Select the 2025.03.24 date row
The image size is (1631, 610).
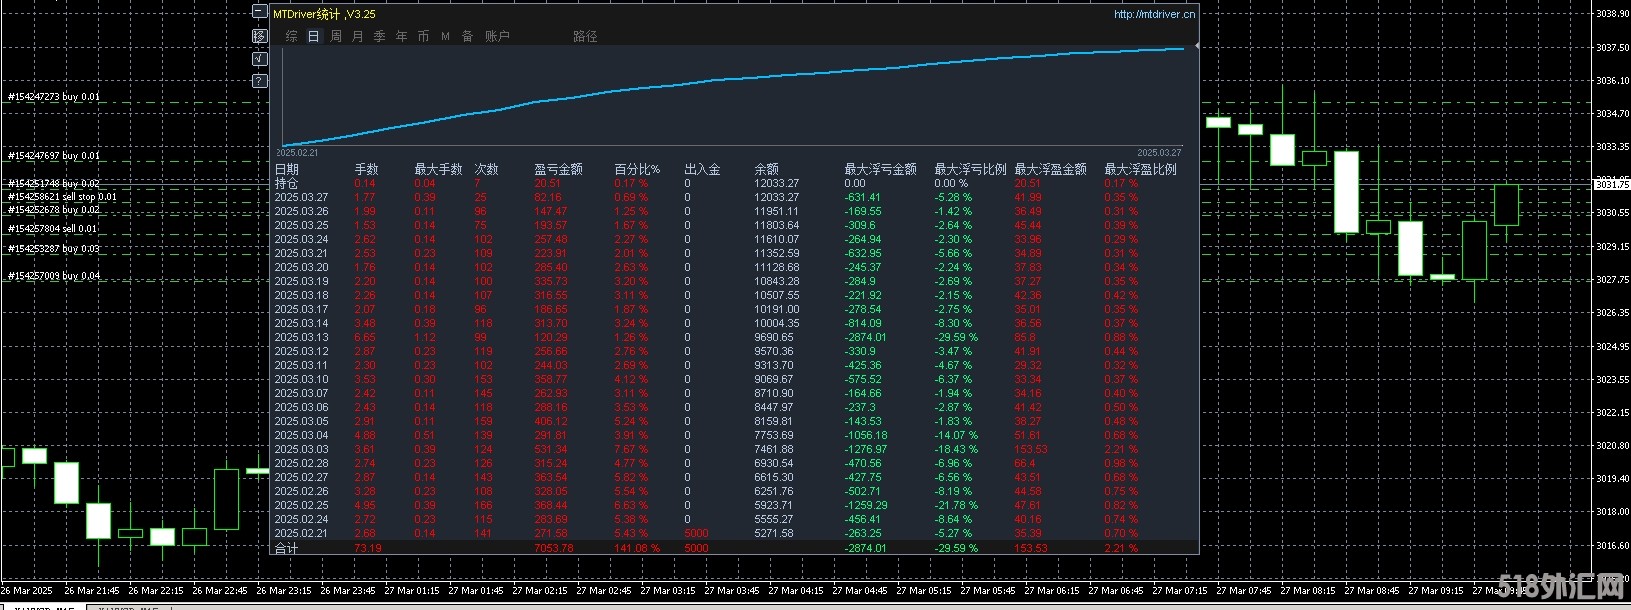click(735, 239)
